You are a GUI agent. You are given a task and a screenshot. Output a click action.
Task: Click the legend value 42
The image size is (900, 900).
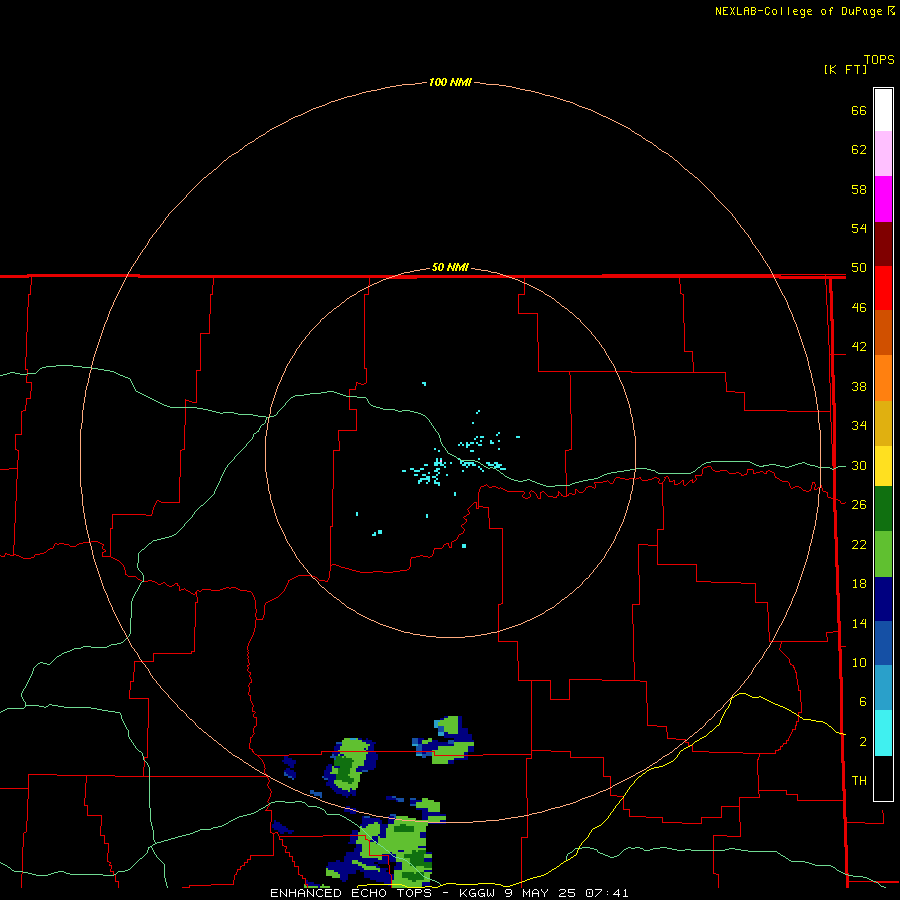pos(859,347)
